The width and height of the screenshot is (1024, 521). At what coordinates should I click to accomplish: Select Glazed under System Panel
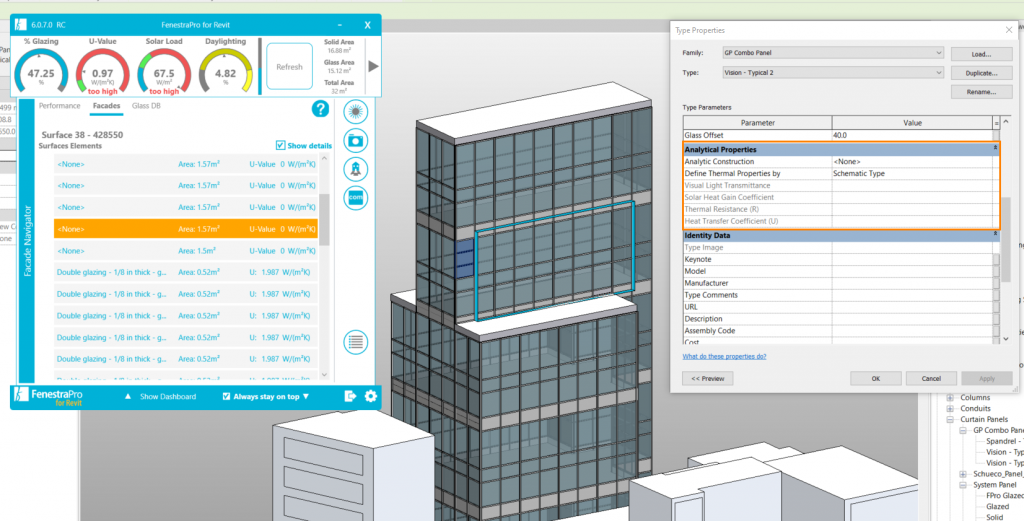tap(997, 507)
